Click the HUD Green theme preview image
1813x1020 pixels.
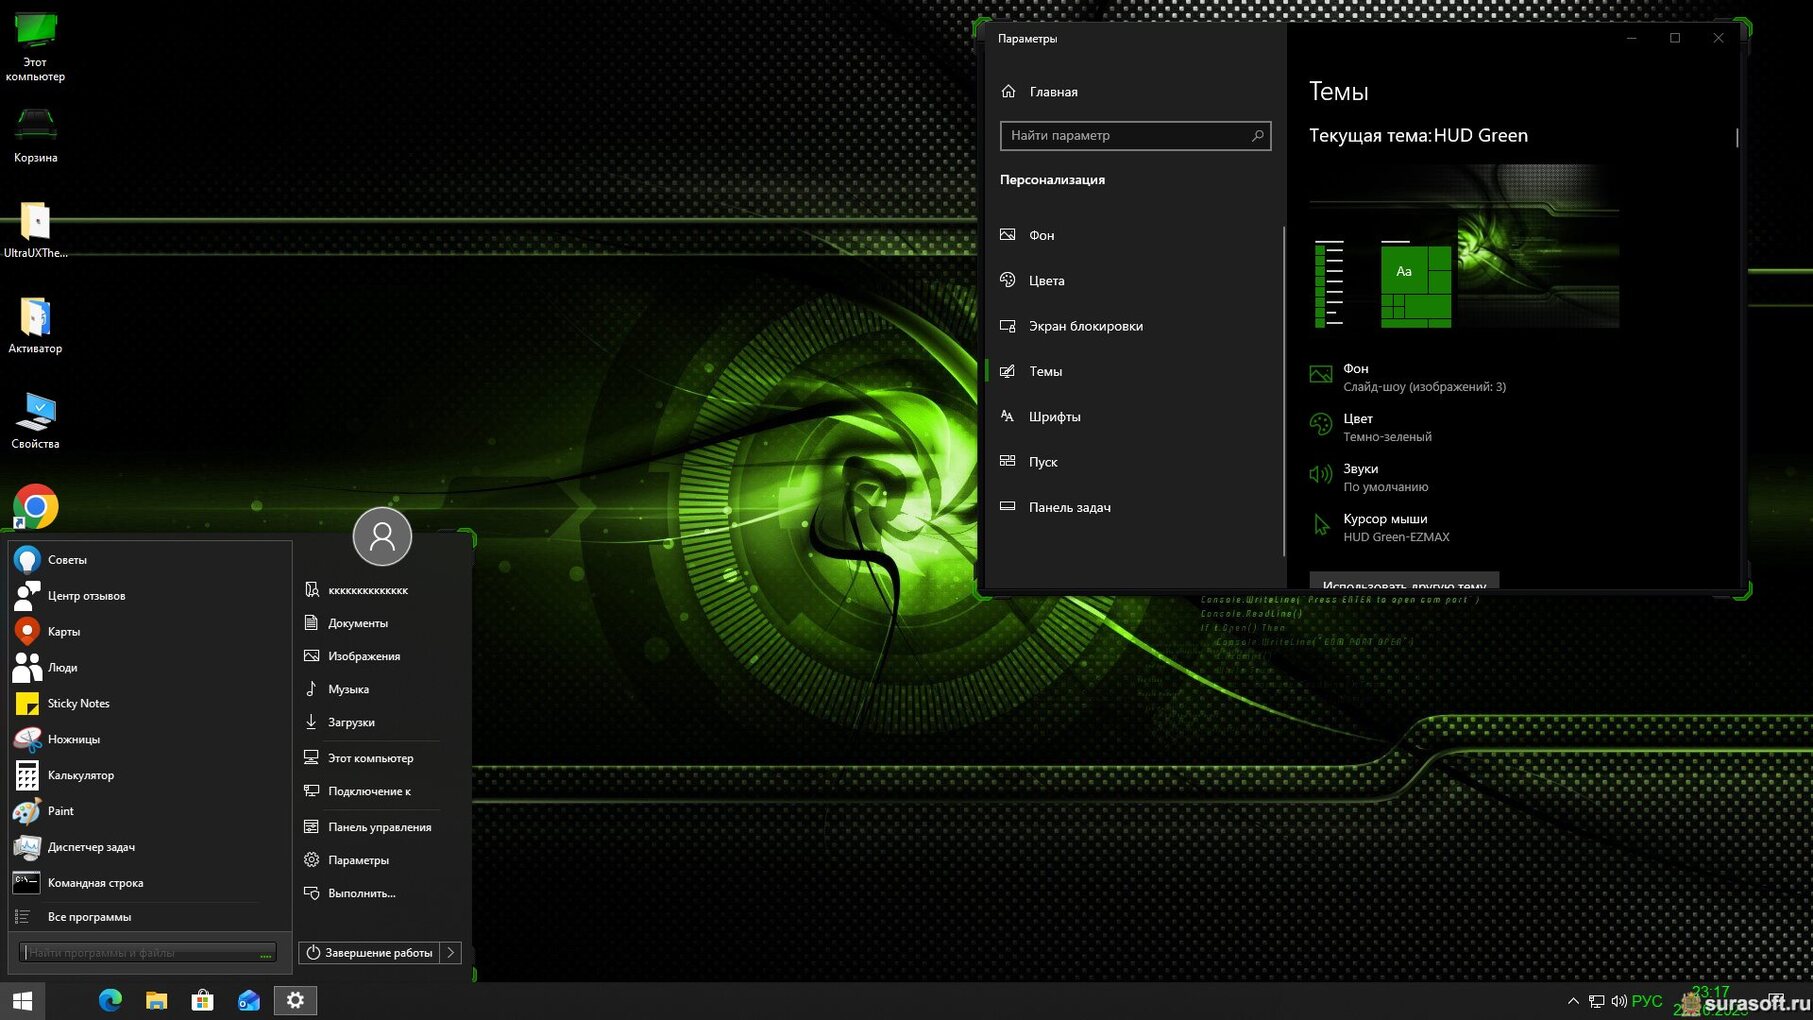click(1463, 248)
